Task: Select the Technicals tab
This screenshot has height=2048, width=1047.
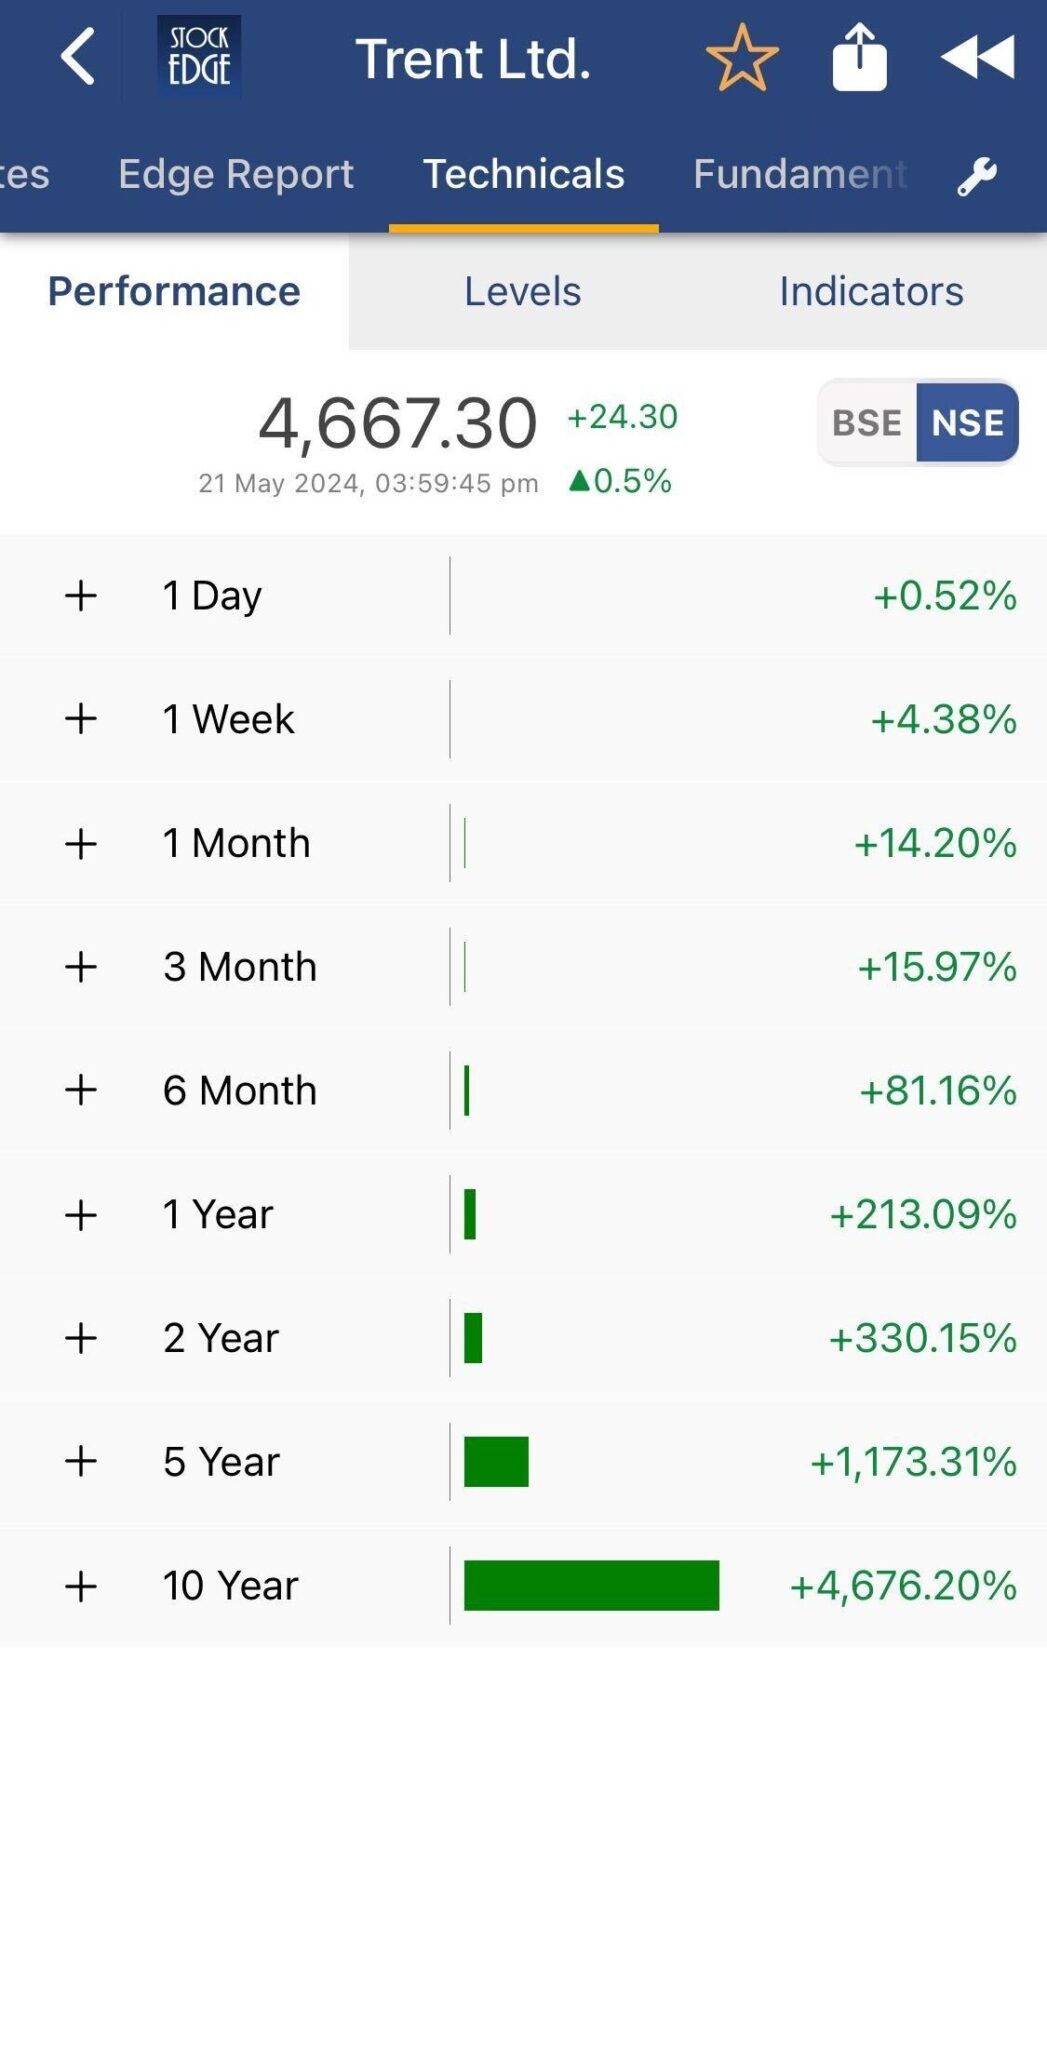Action: 523,174
